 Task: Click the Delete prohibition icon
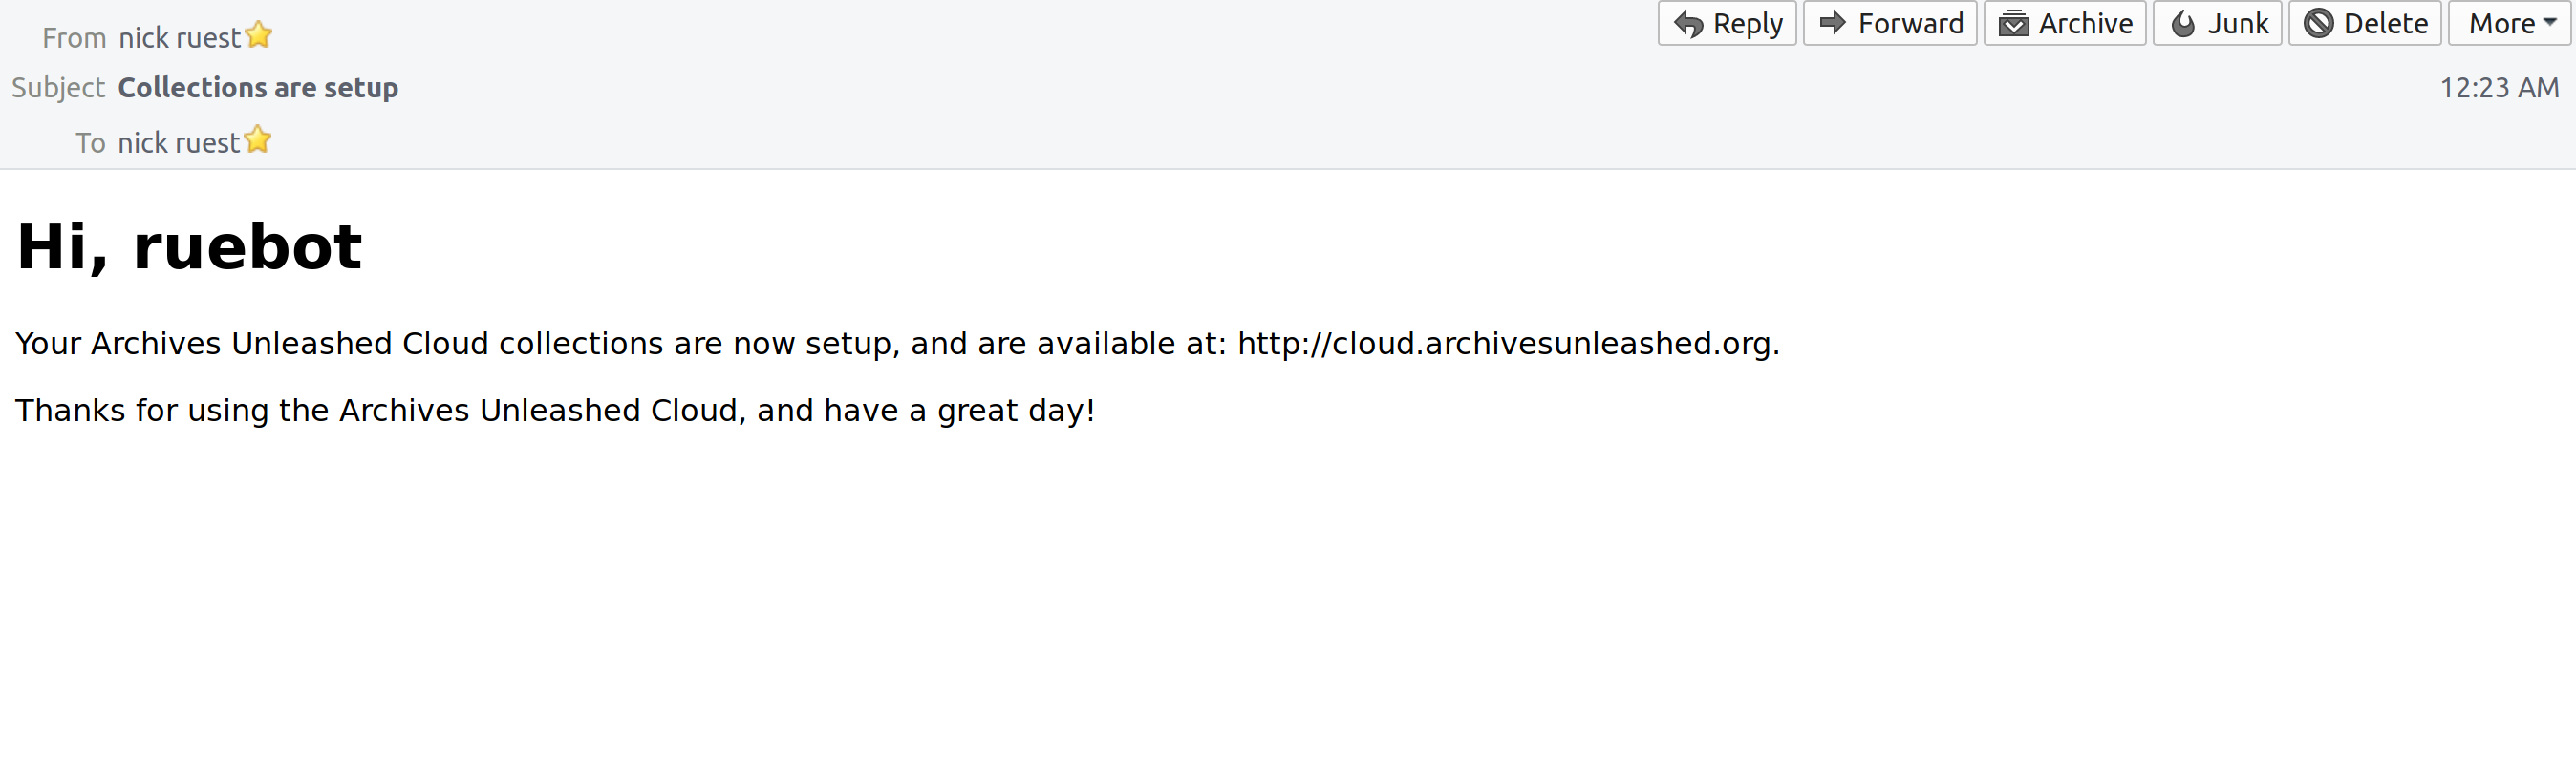[x=2318, y=22]
